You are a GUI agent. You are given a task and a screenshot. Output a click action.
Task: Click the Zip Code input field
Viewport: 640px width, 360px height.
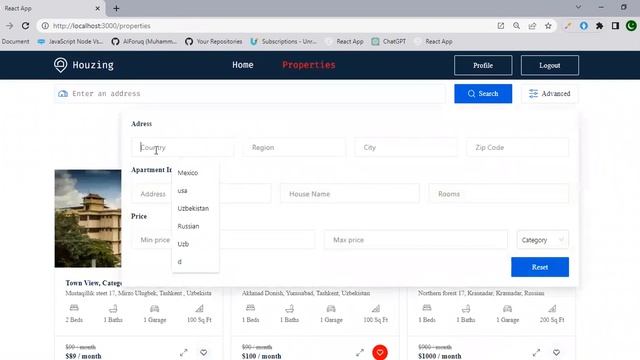(x=518, y=147)
